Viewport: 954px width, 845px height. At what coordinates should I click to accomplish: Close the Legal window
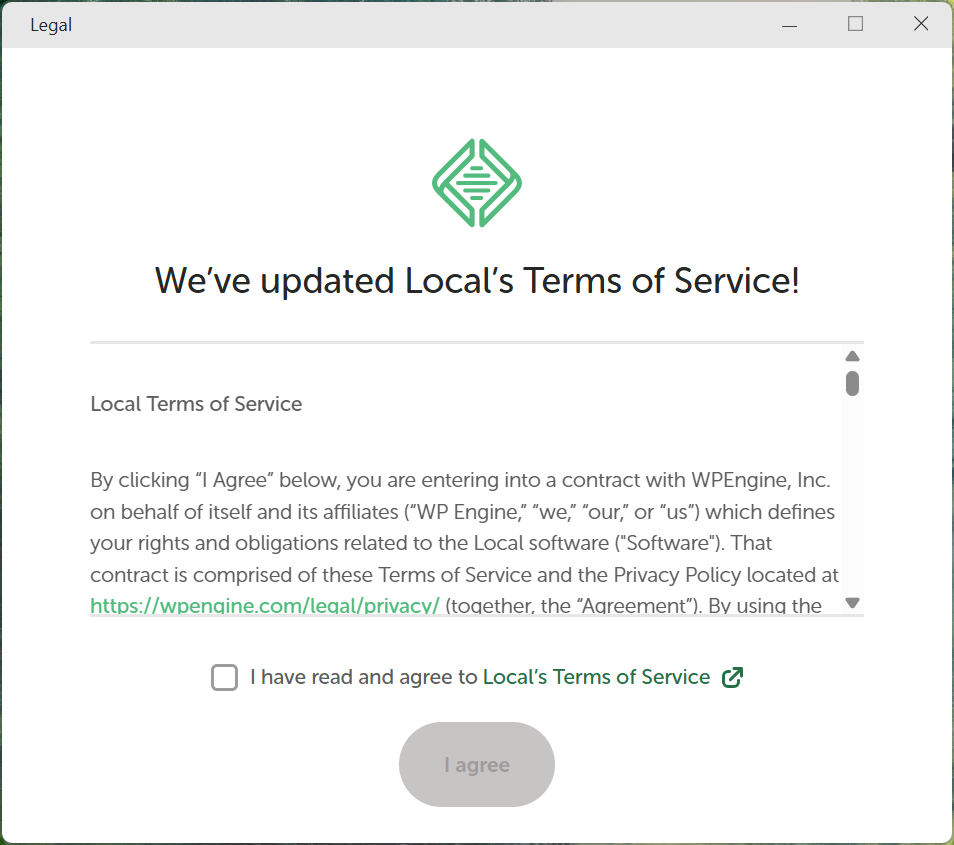click(921, 24)
